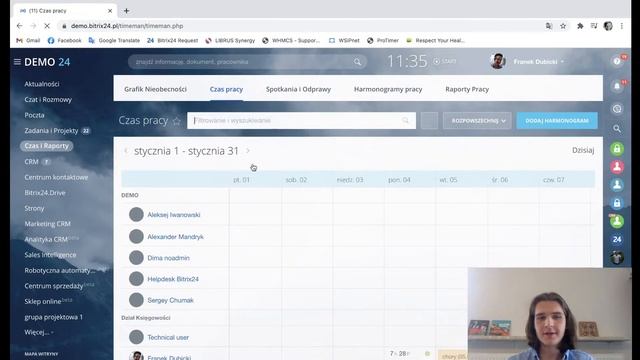Open the browser extensions puzzle icon

click(580, 26)
